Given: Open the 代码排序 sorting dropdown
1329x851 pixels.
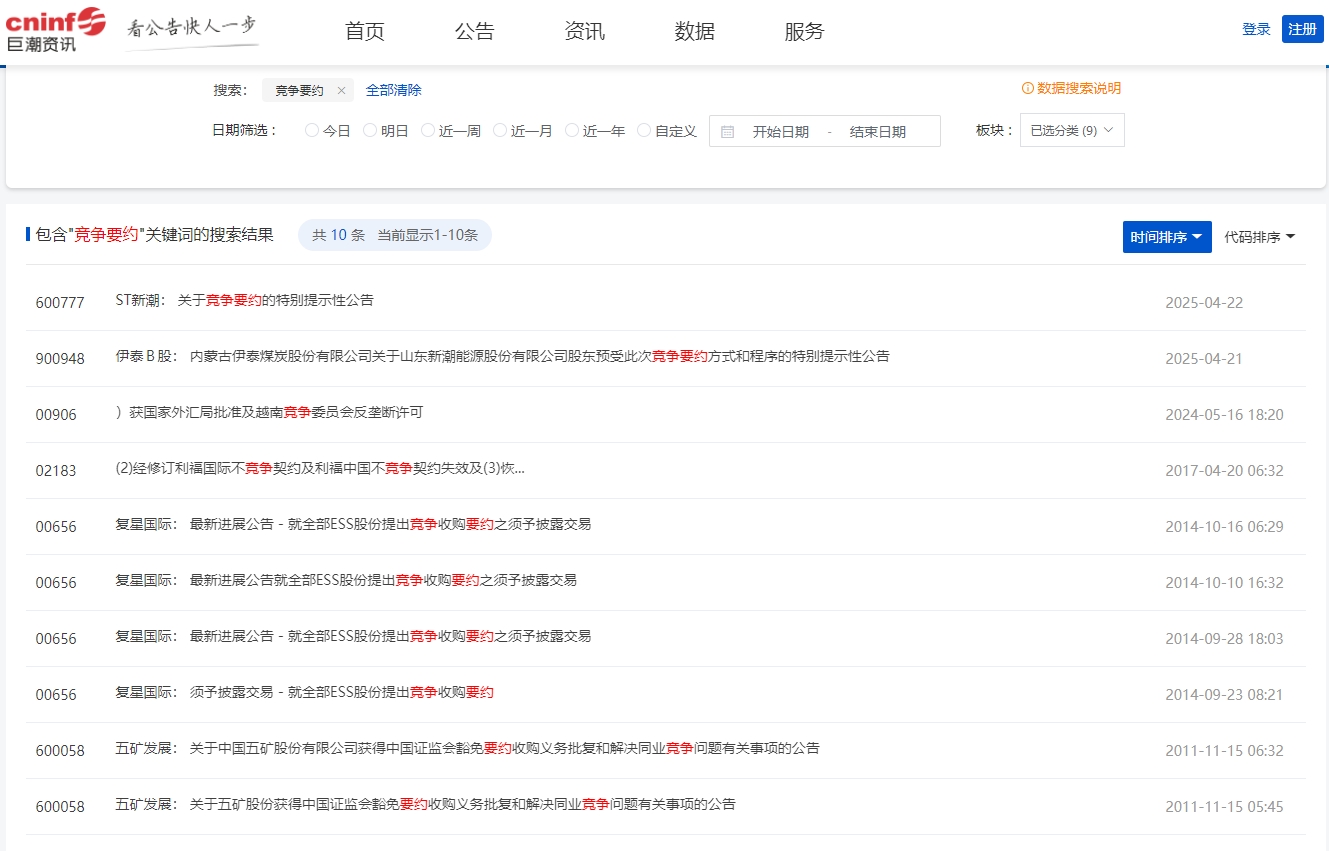Looking at the screenshot, I should (x=1258, y=236).
